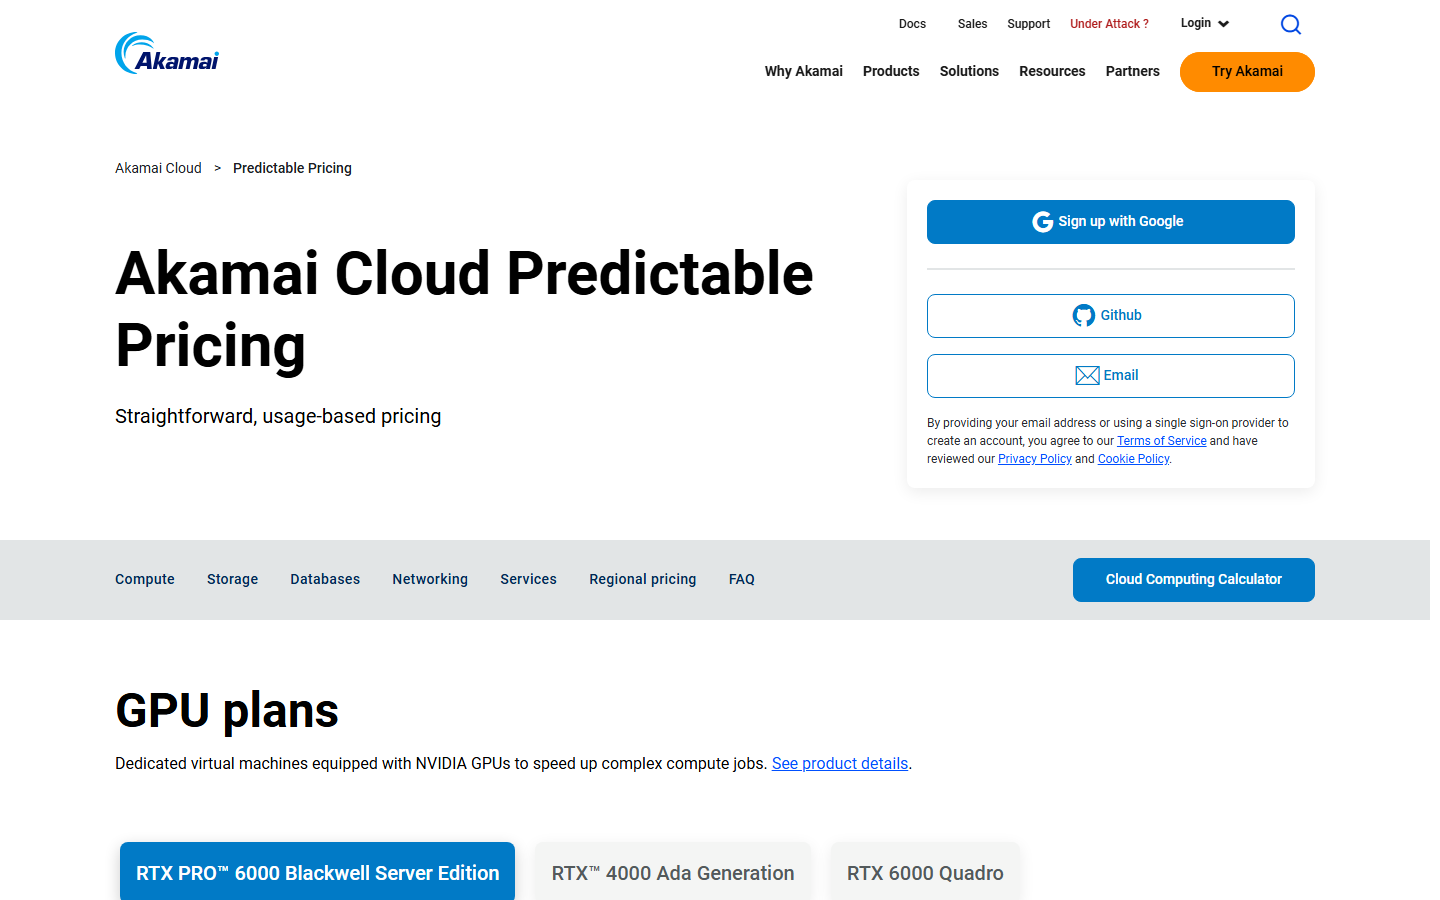Open the Support link
1440x900 pixels.
tap(1028, 24)
